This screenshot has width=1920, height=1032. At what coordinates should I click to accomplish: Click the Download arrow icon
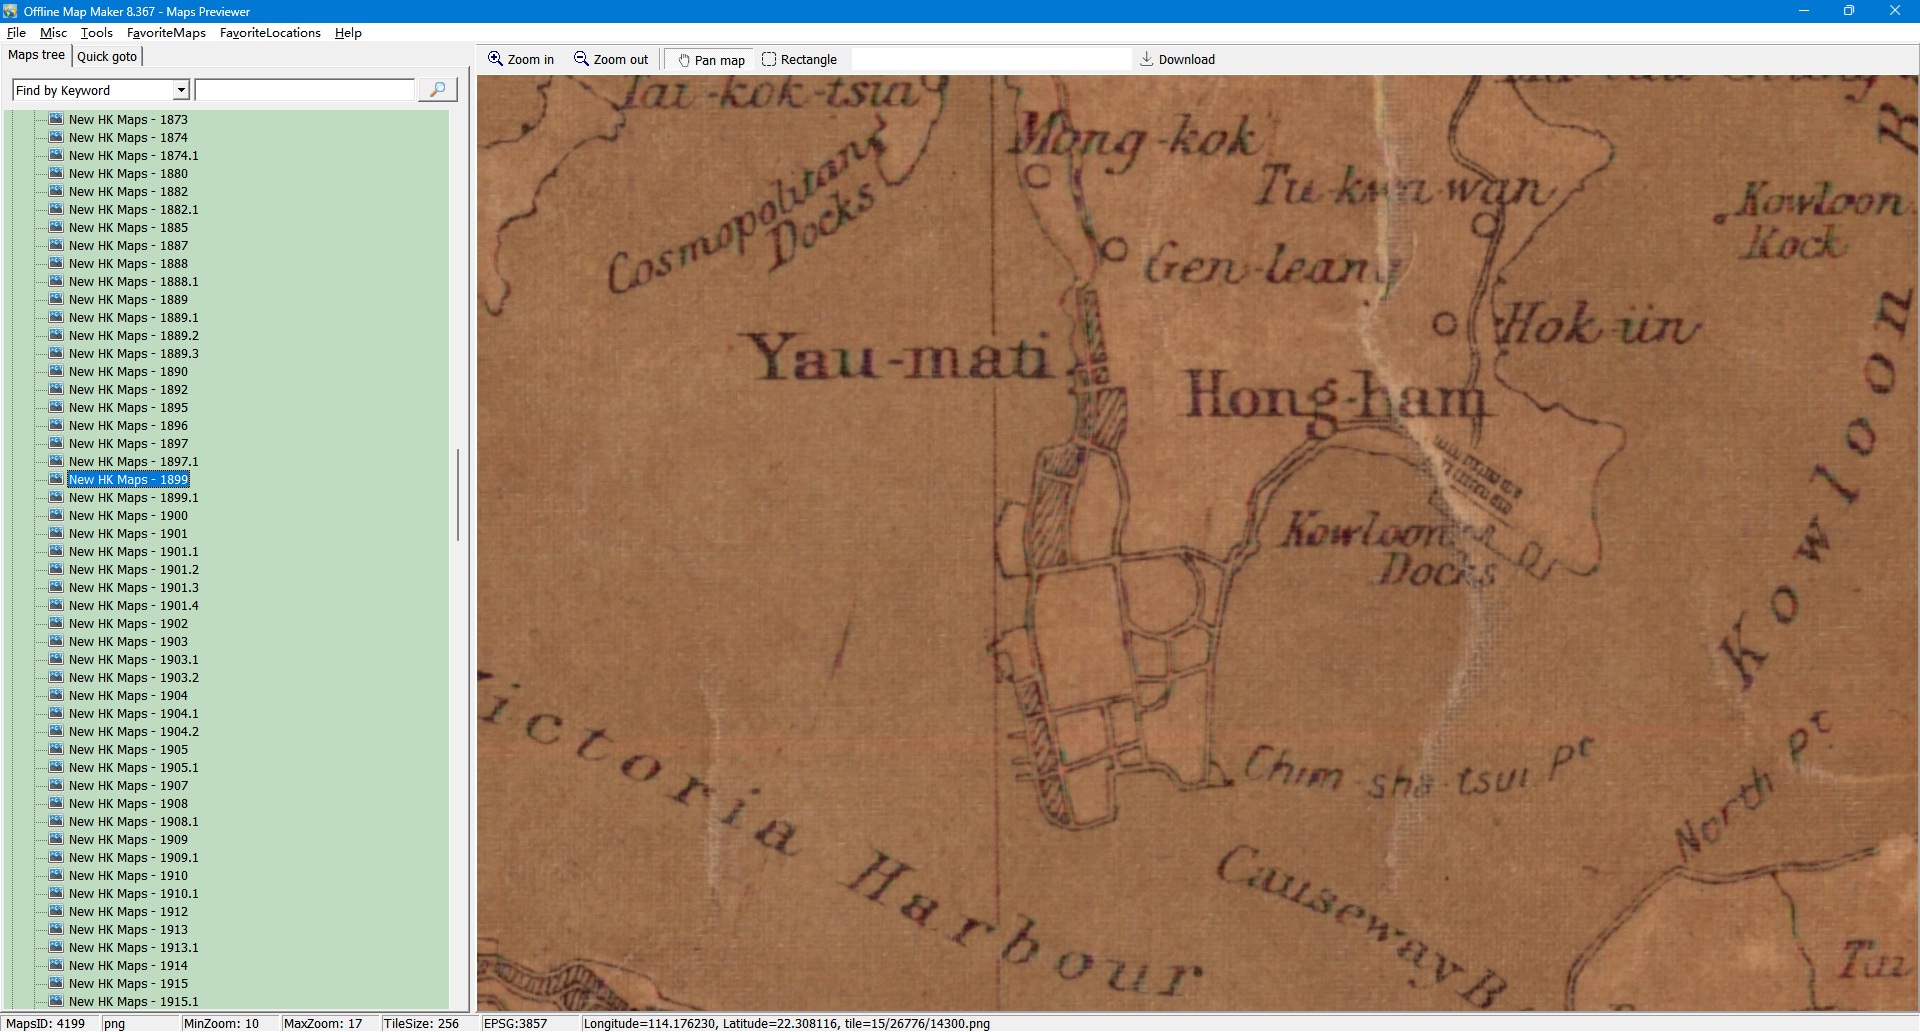point(1147,59)
